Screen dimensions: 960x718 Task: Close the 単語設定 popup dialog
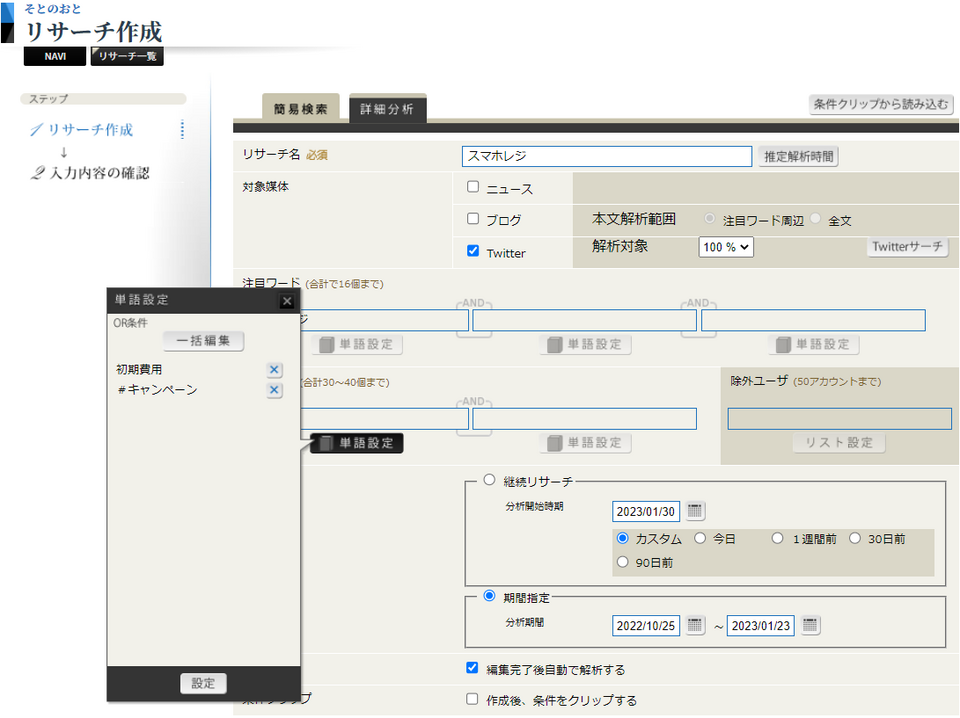[x=287, y=301]
